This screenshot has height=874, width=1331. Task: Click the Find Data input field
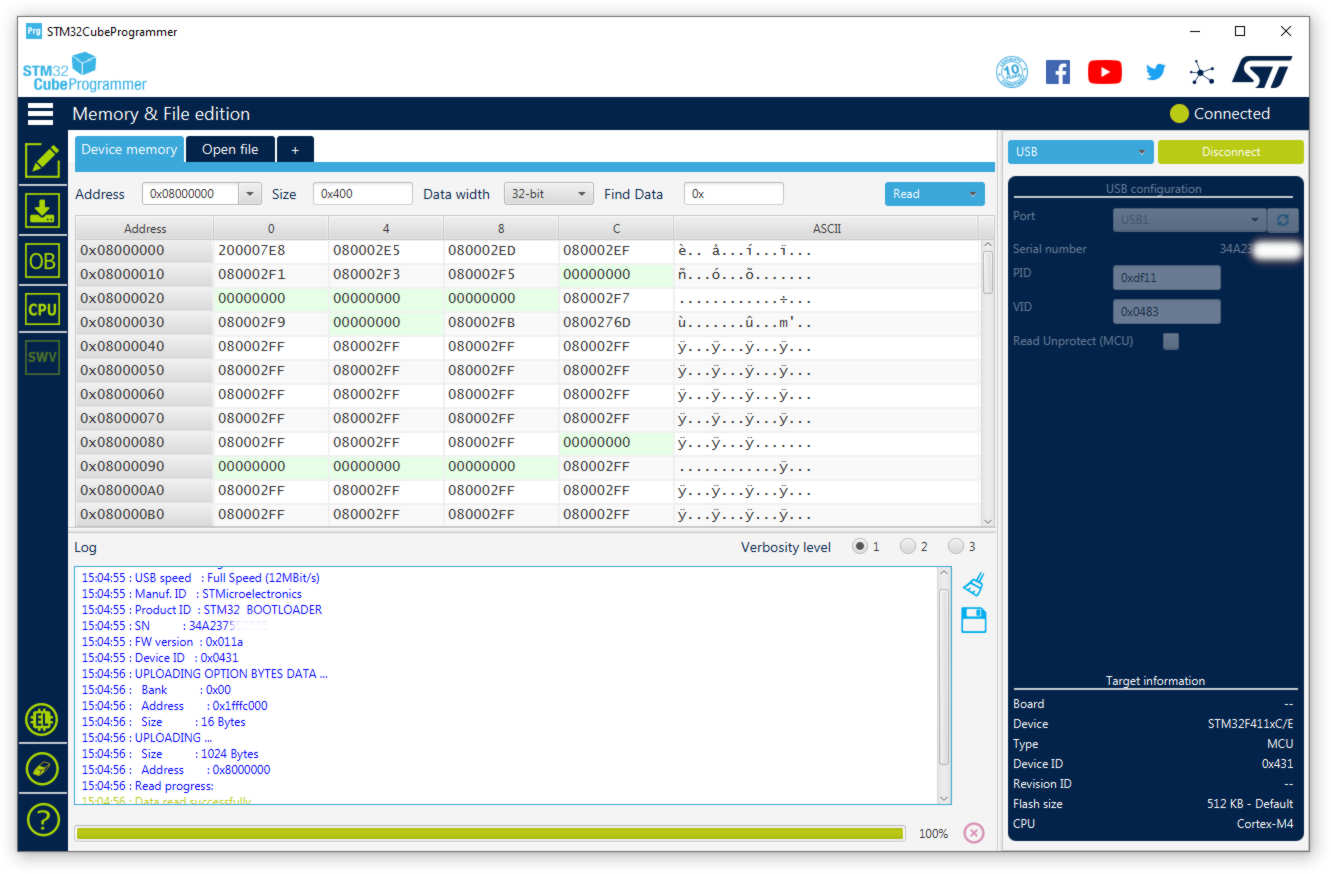pyautogui.click(x=733, y=194)
